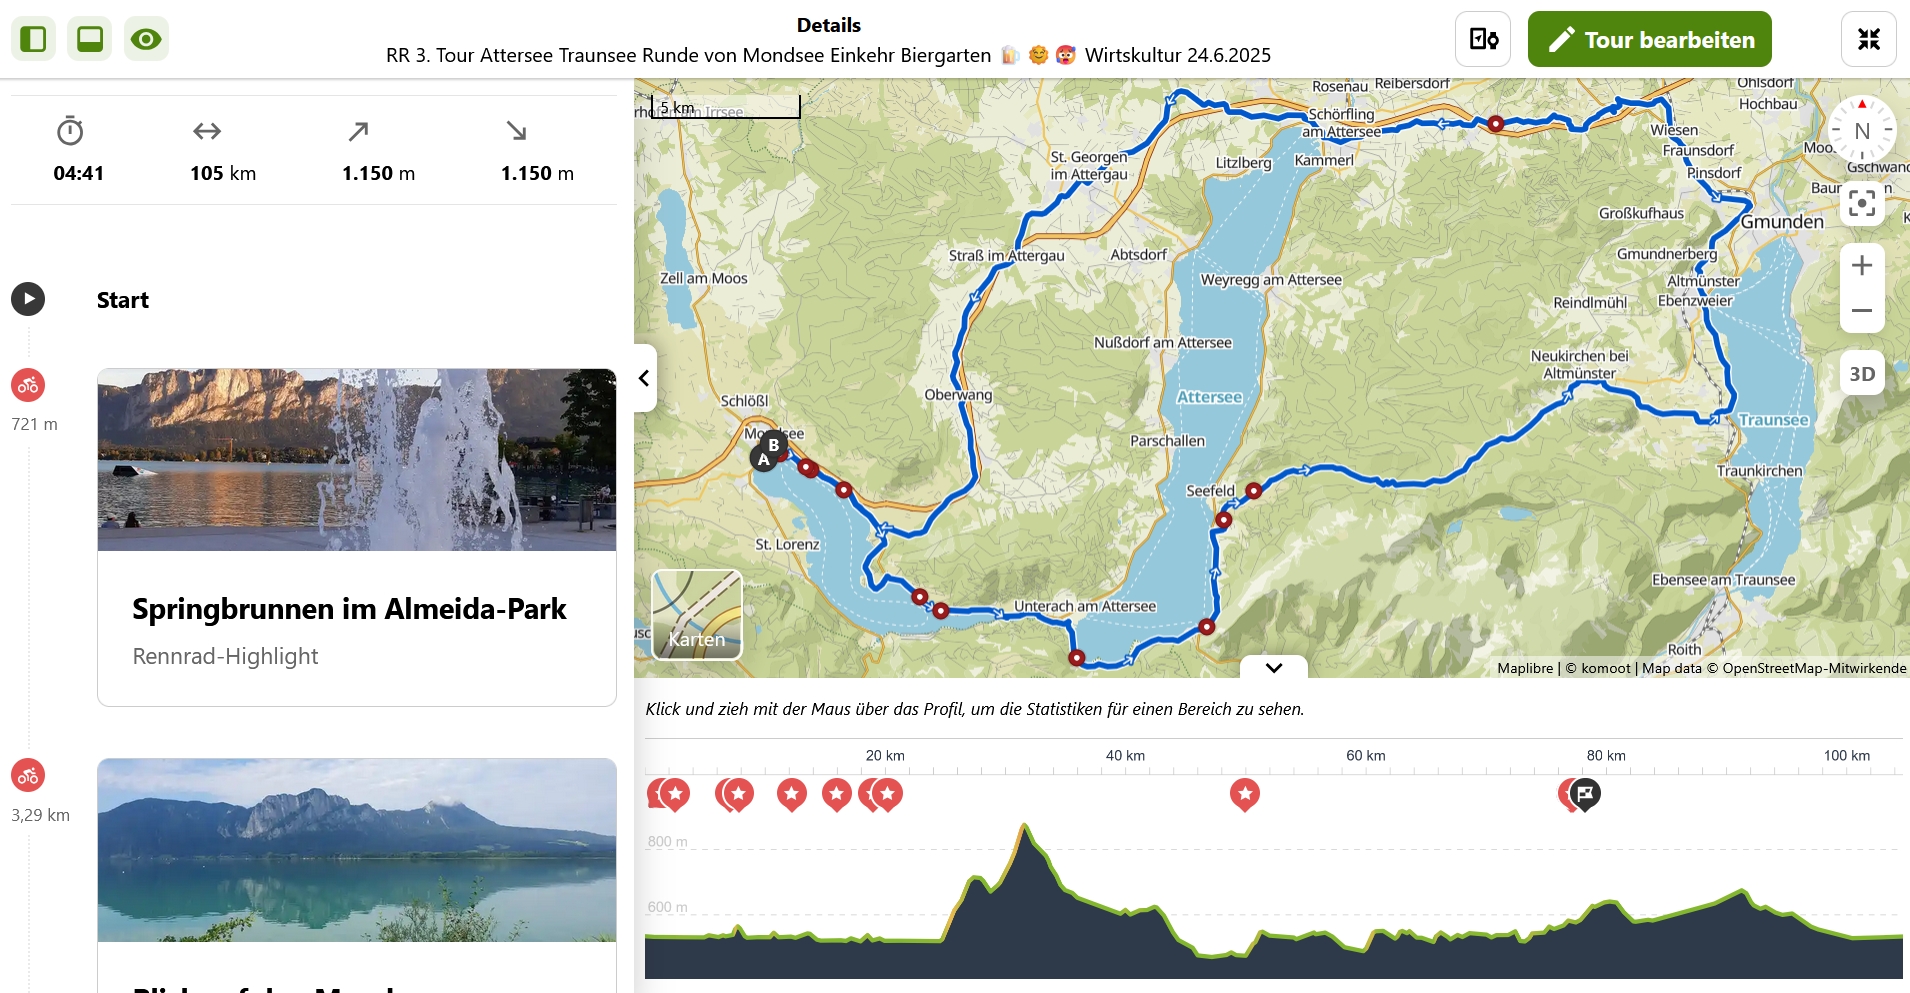The width and height of the screenshot is (1910, 993).
Task: Center map on the tour with the focus icon
Action: point(1861,203)
